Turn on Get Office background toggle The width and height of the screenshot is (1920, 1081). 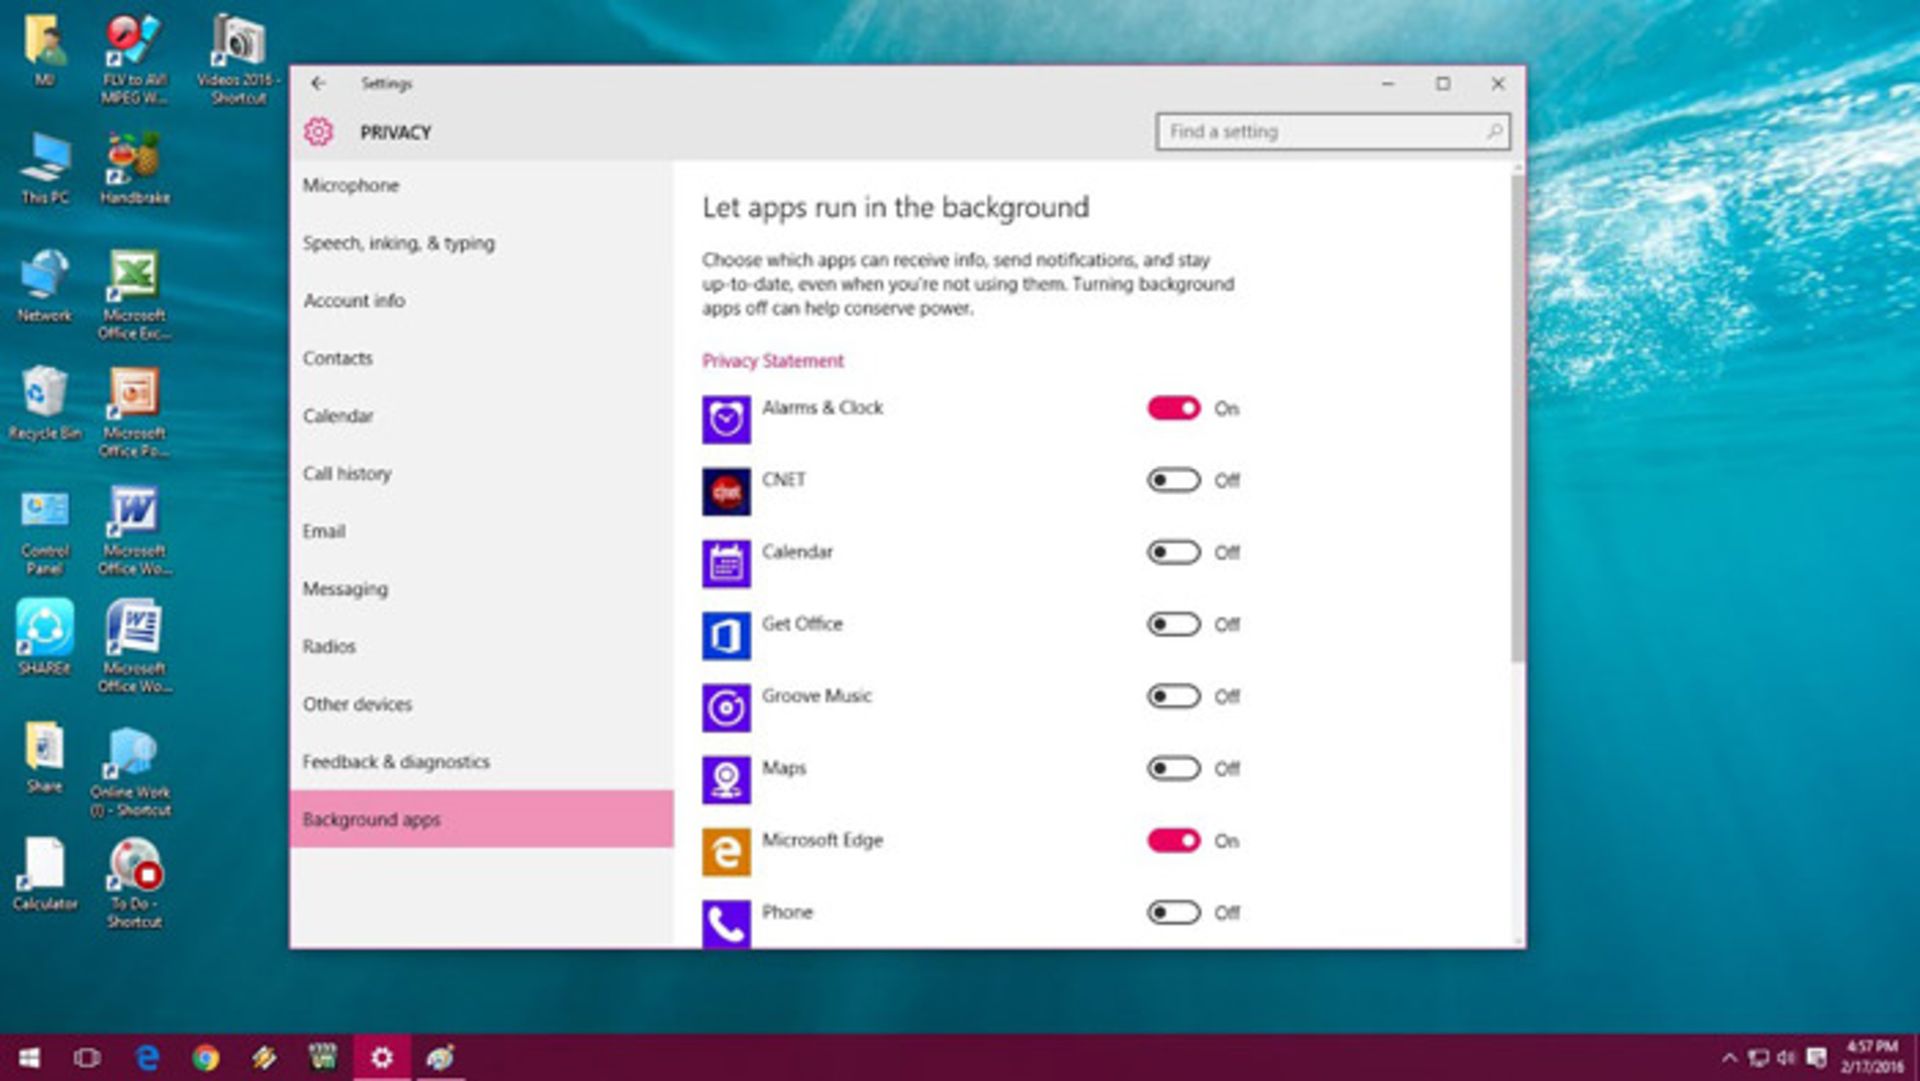click(x=1173, y=624)
